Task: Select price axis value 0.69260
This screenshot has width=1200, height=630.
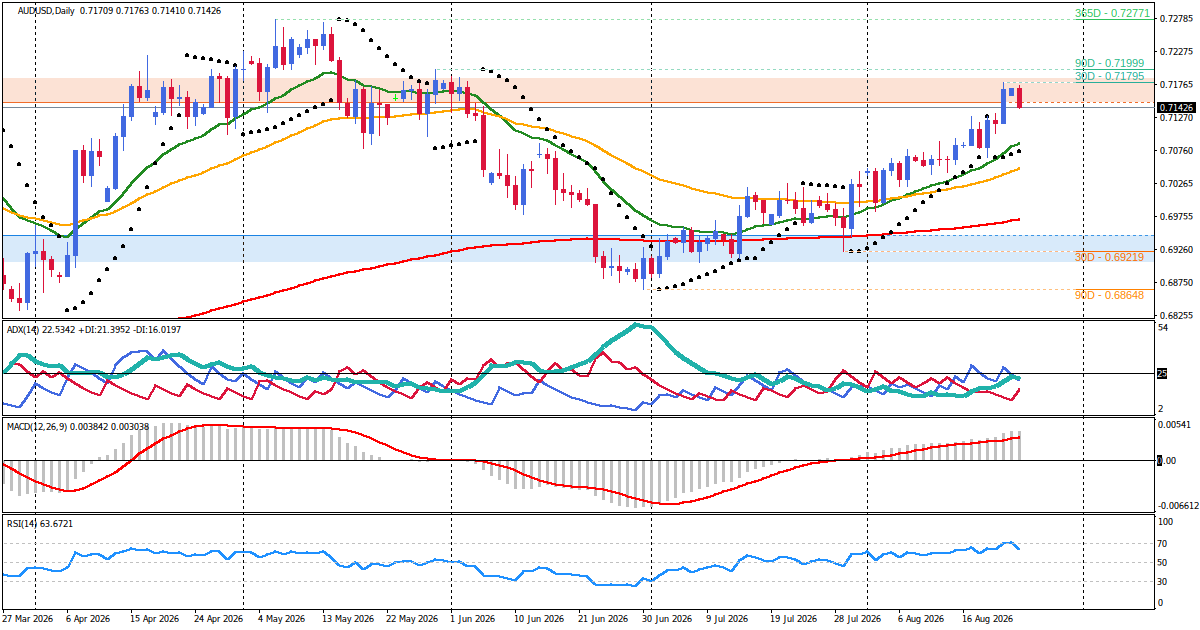Action: point(1175,250)
